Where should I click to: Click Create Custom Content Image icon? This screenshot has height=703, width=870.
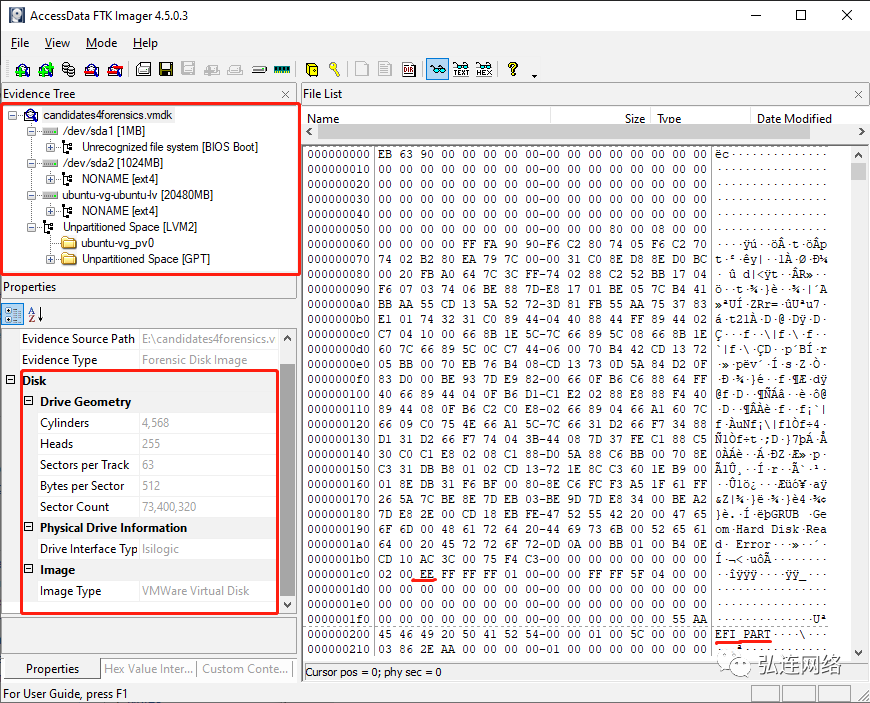point(235,69)
